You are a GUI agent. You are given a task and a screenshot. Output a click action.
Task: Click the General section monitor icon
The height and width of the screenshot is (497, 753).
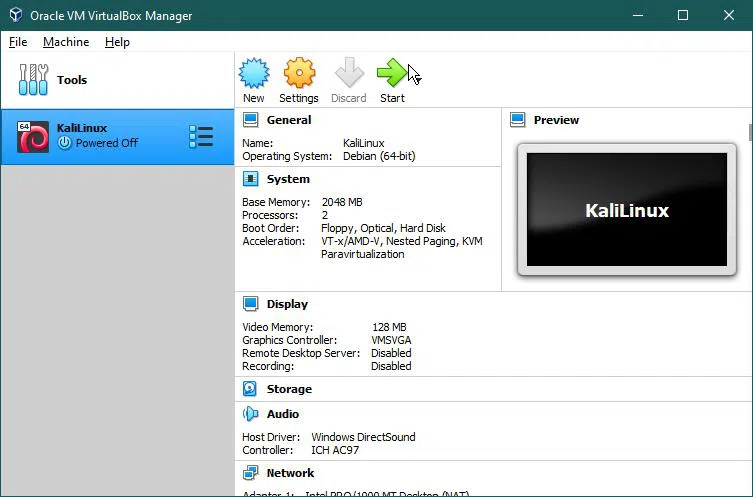250,120
